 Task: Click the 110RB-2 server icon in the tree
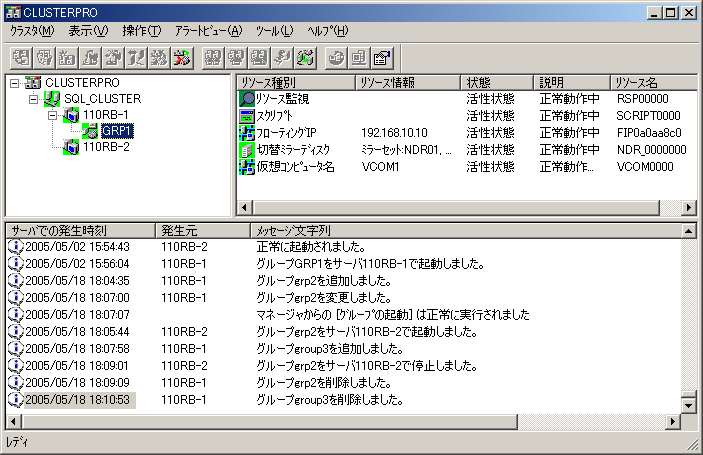[71, 147]
